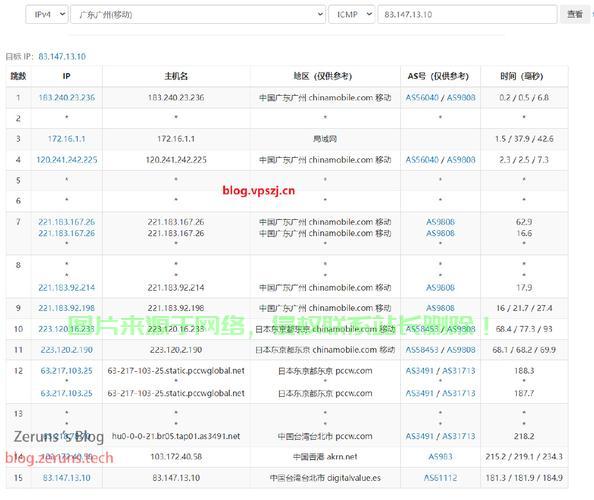Open hop 9 IP link 221.183.92.198
The height and width of the screenshot is (500, 594).
67,308
